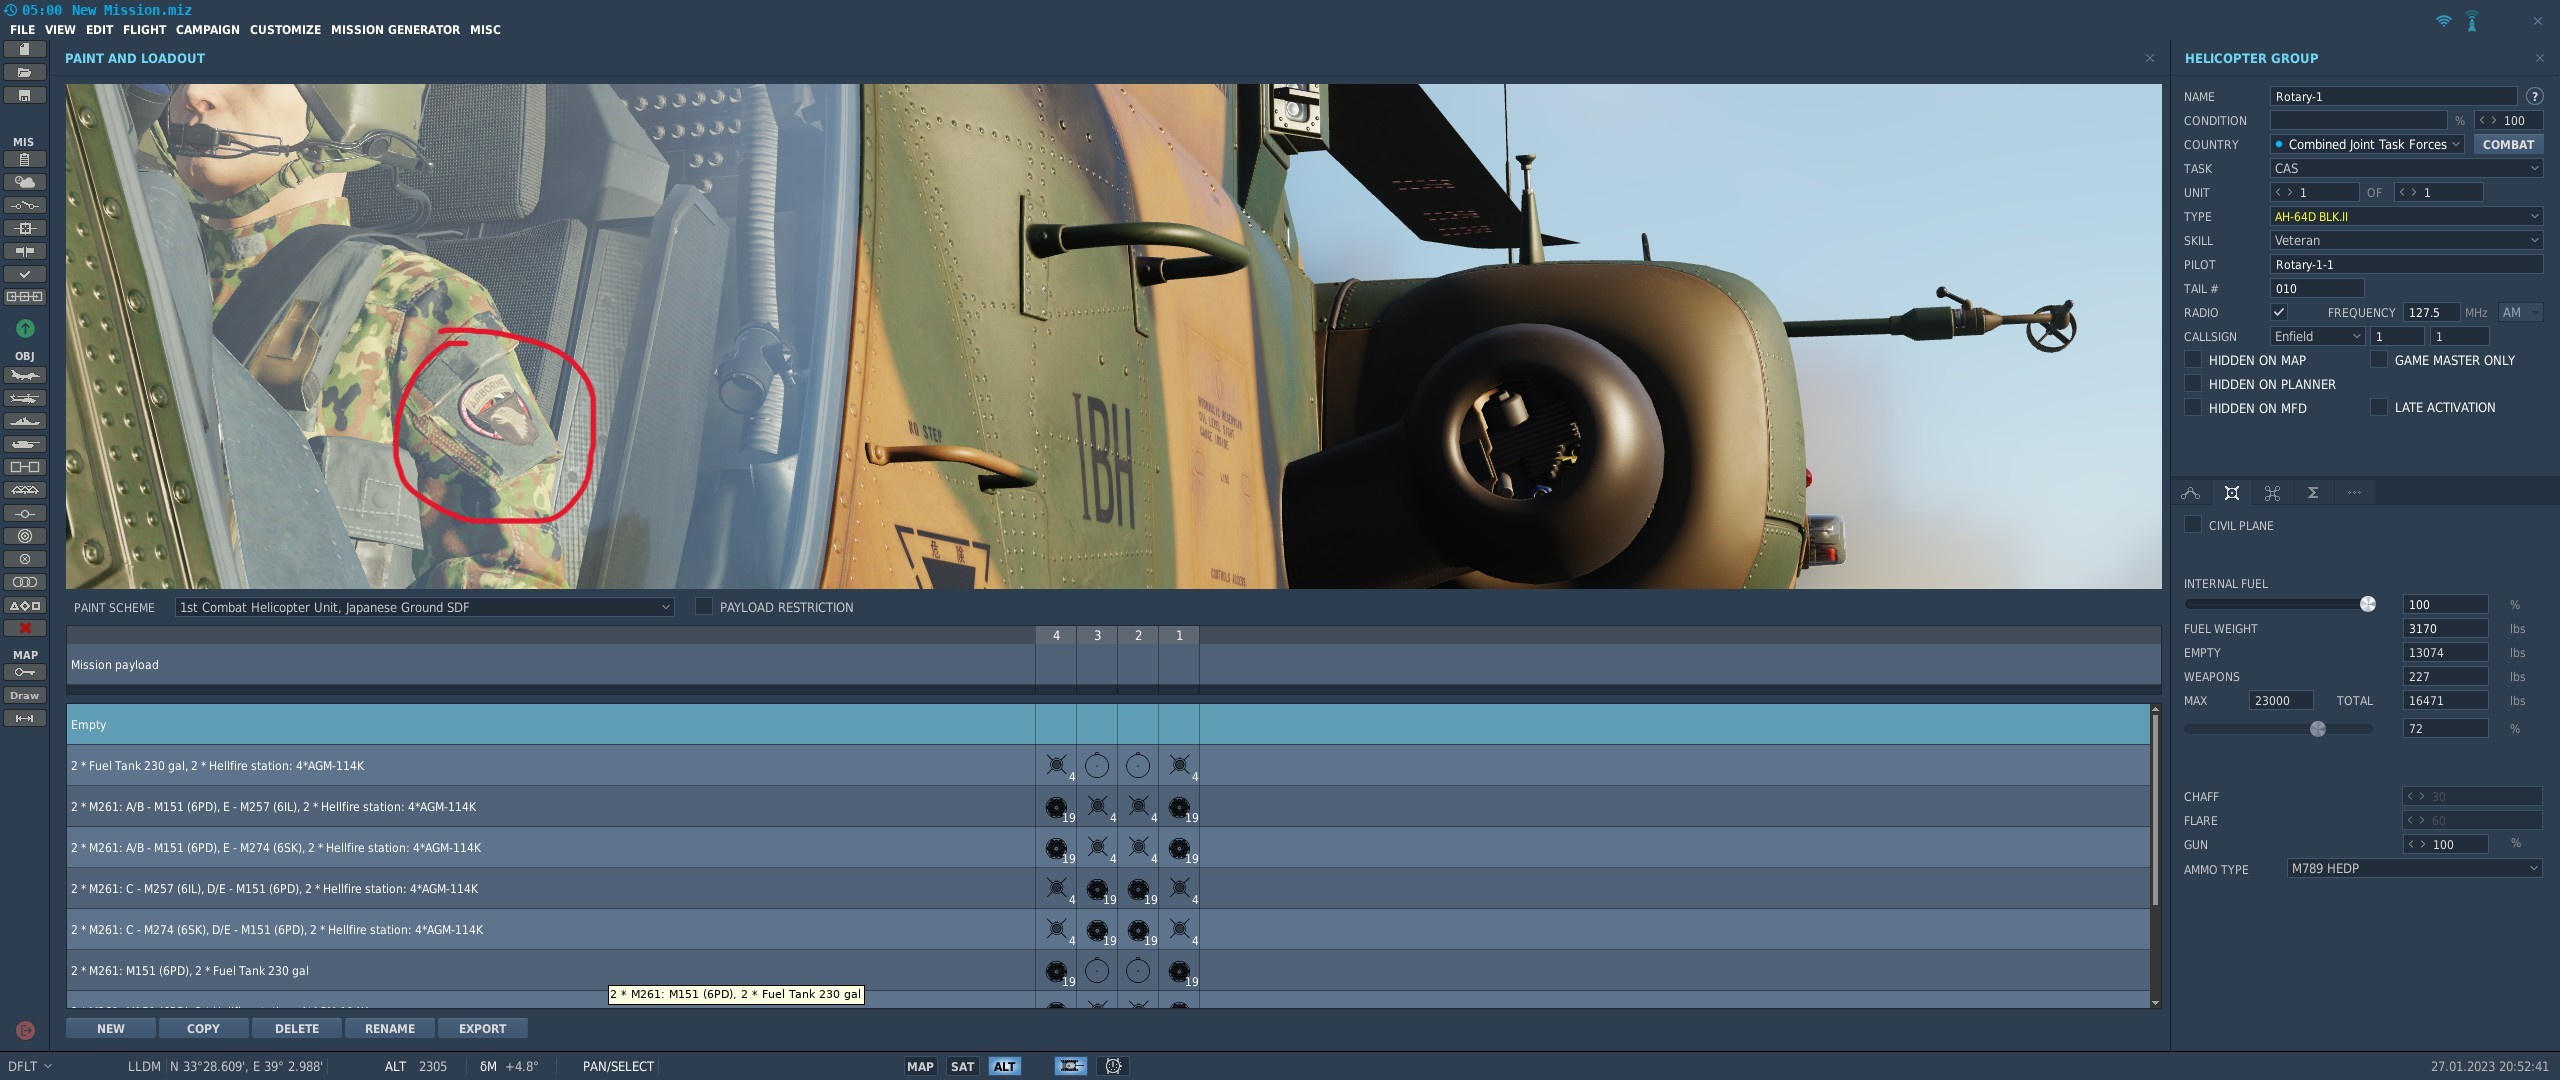Click the place ground vehicle tank icon

[x=25, y=444]
